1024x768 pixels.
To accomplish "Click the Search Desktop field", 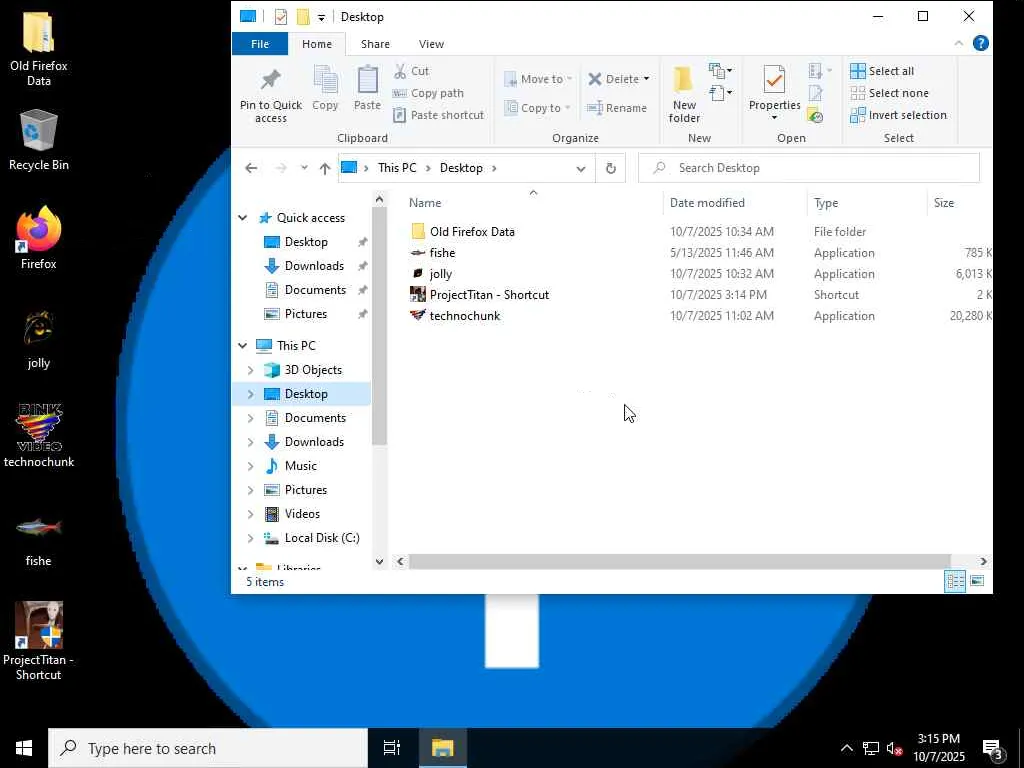I will point(808,168).
